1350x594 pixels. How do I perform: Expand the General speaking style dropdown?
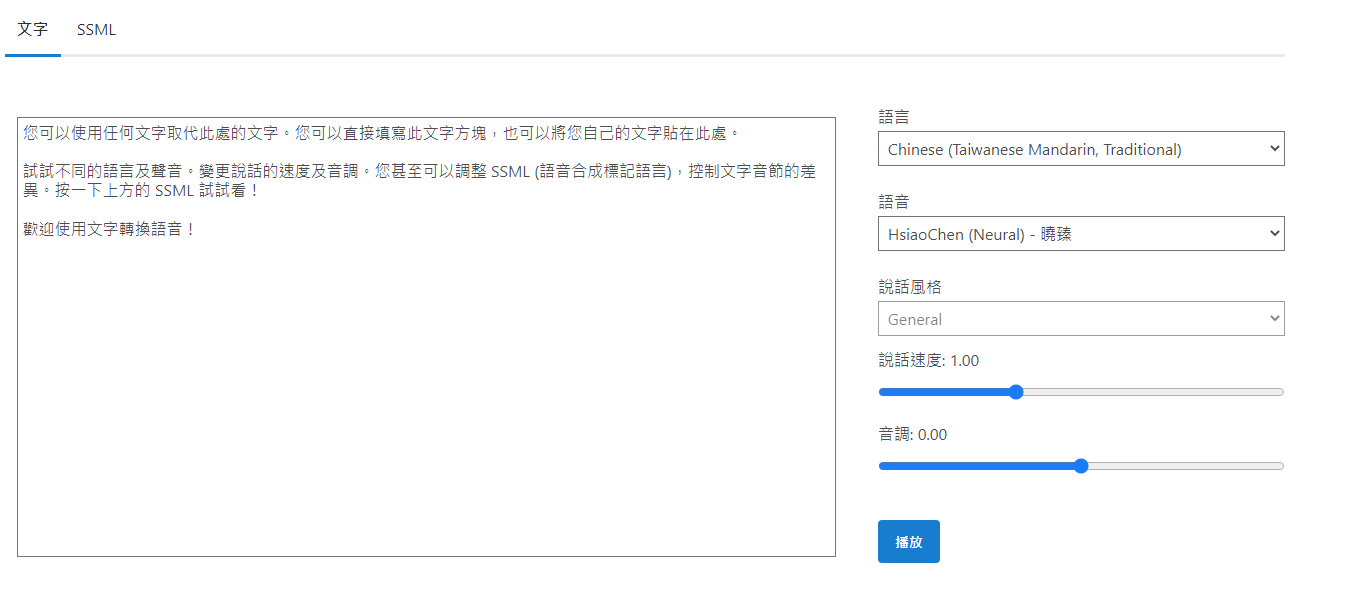(1080, 319)
